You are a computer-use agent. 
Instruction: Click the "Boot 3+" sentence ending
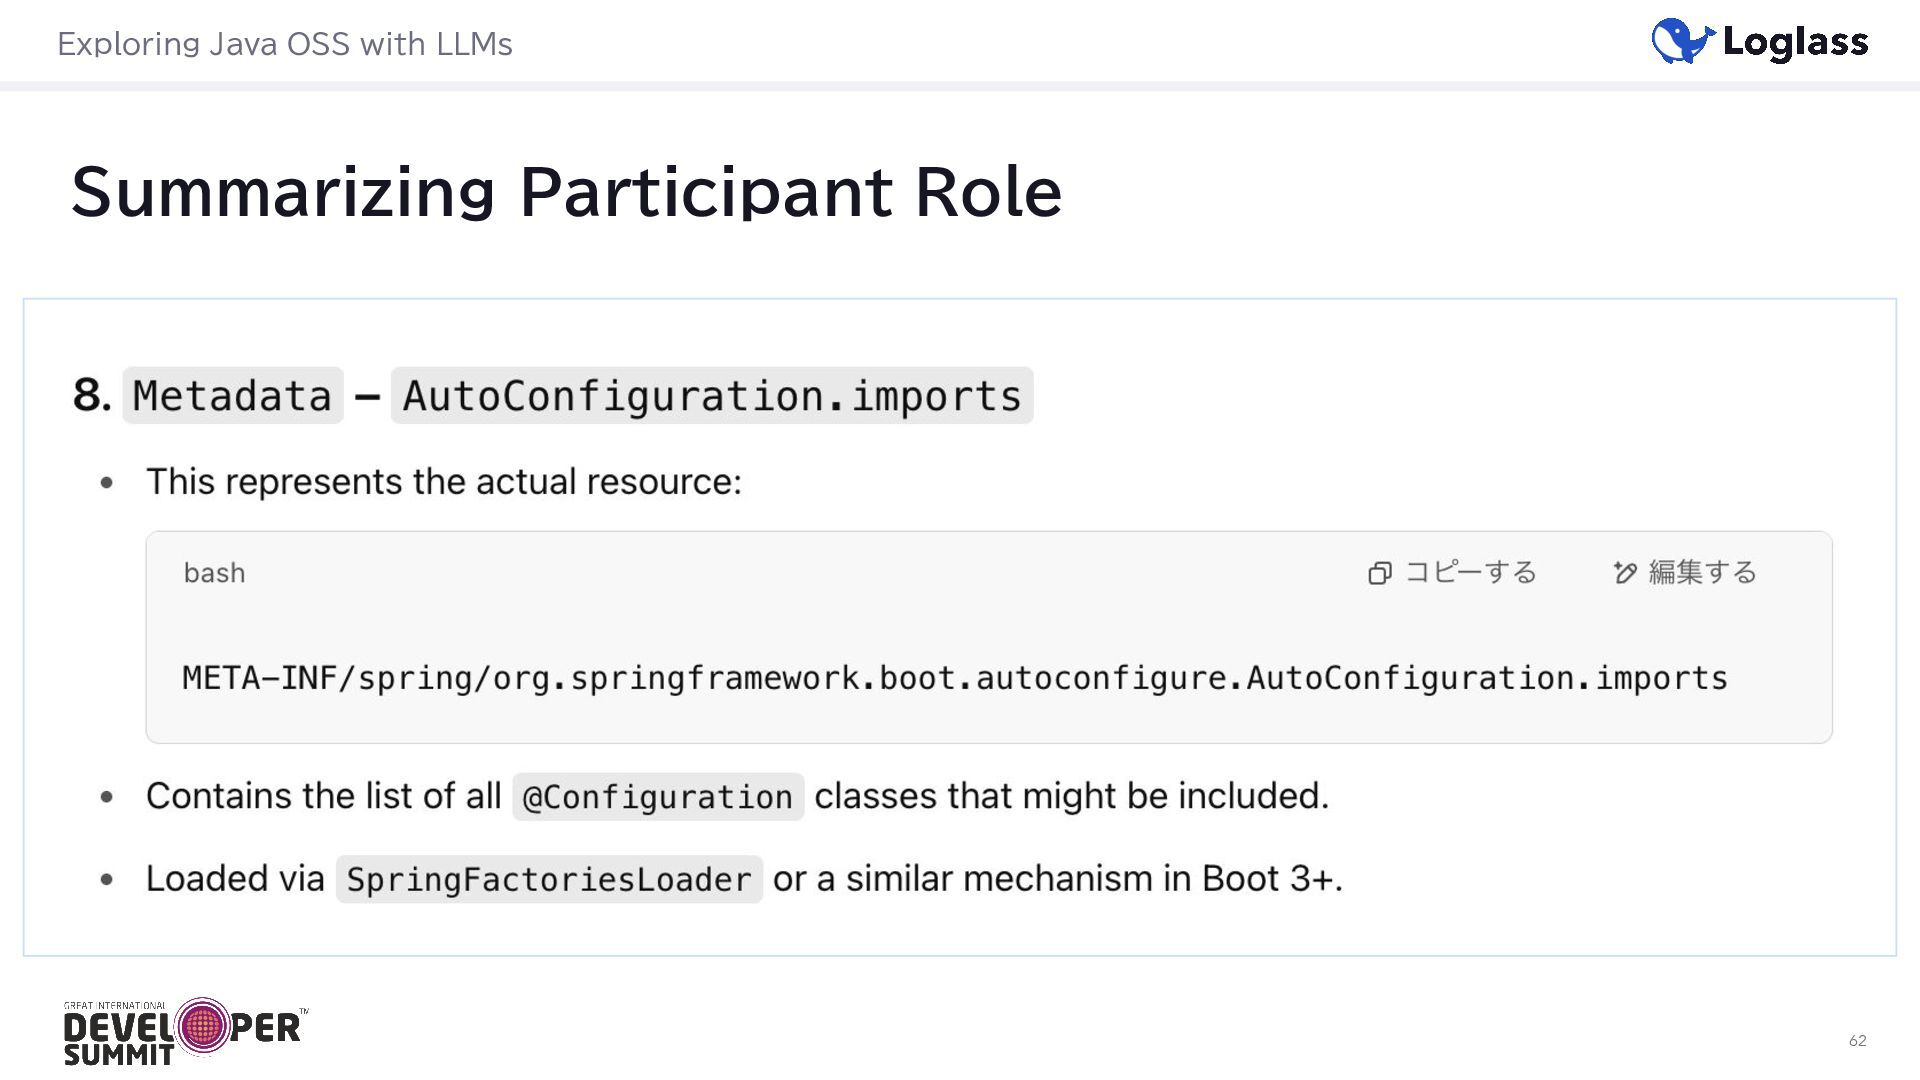tap(1271, 879)
